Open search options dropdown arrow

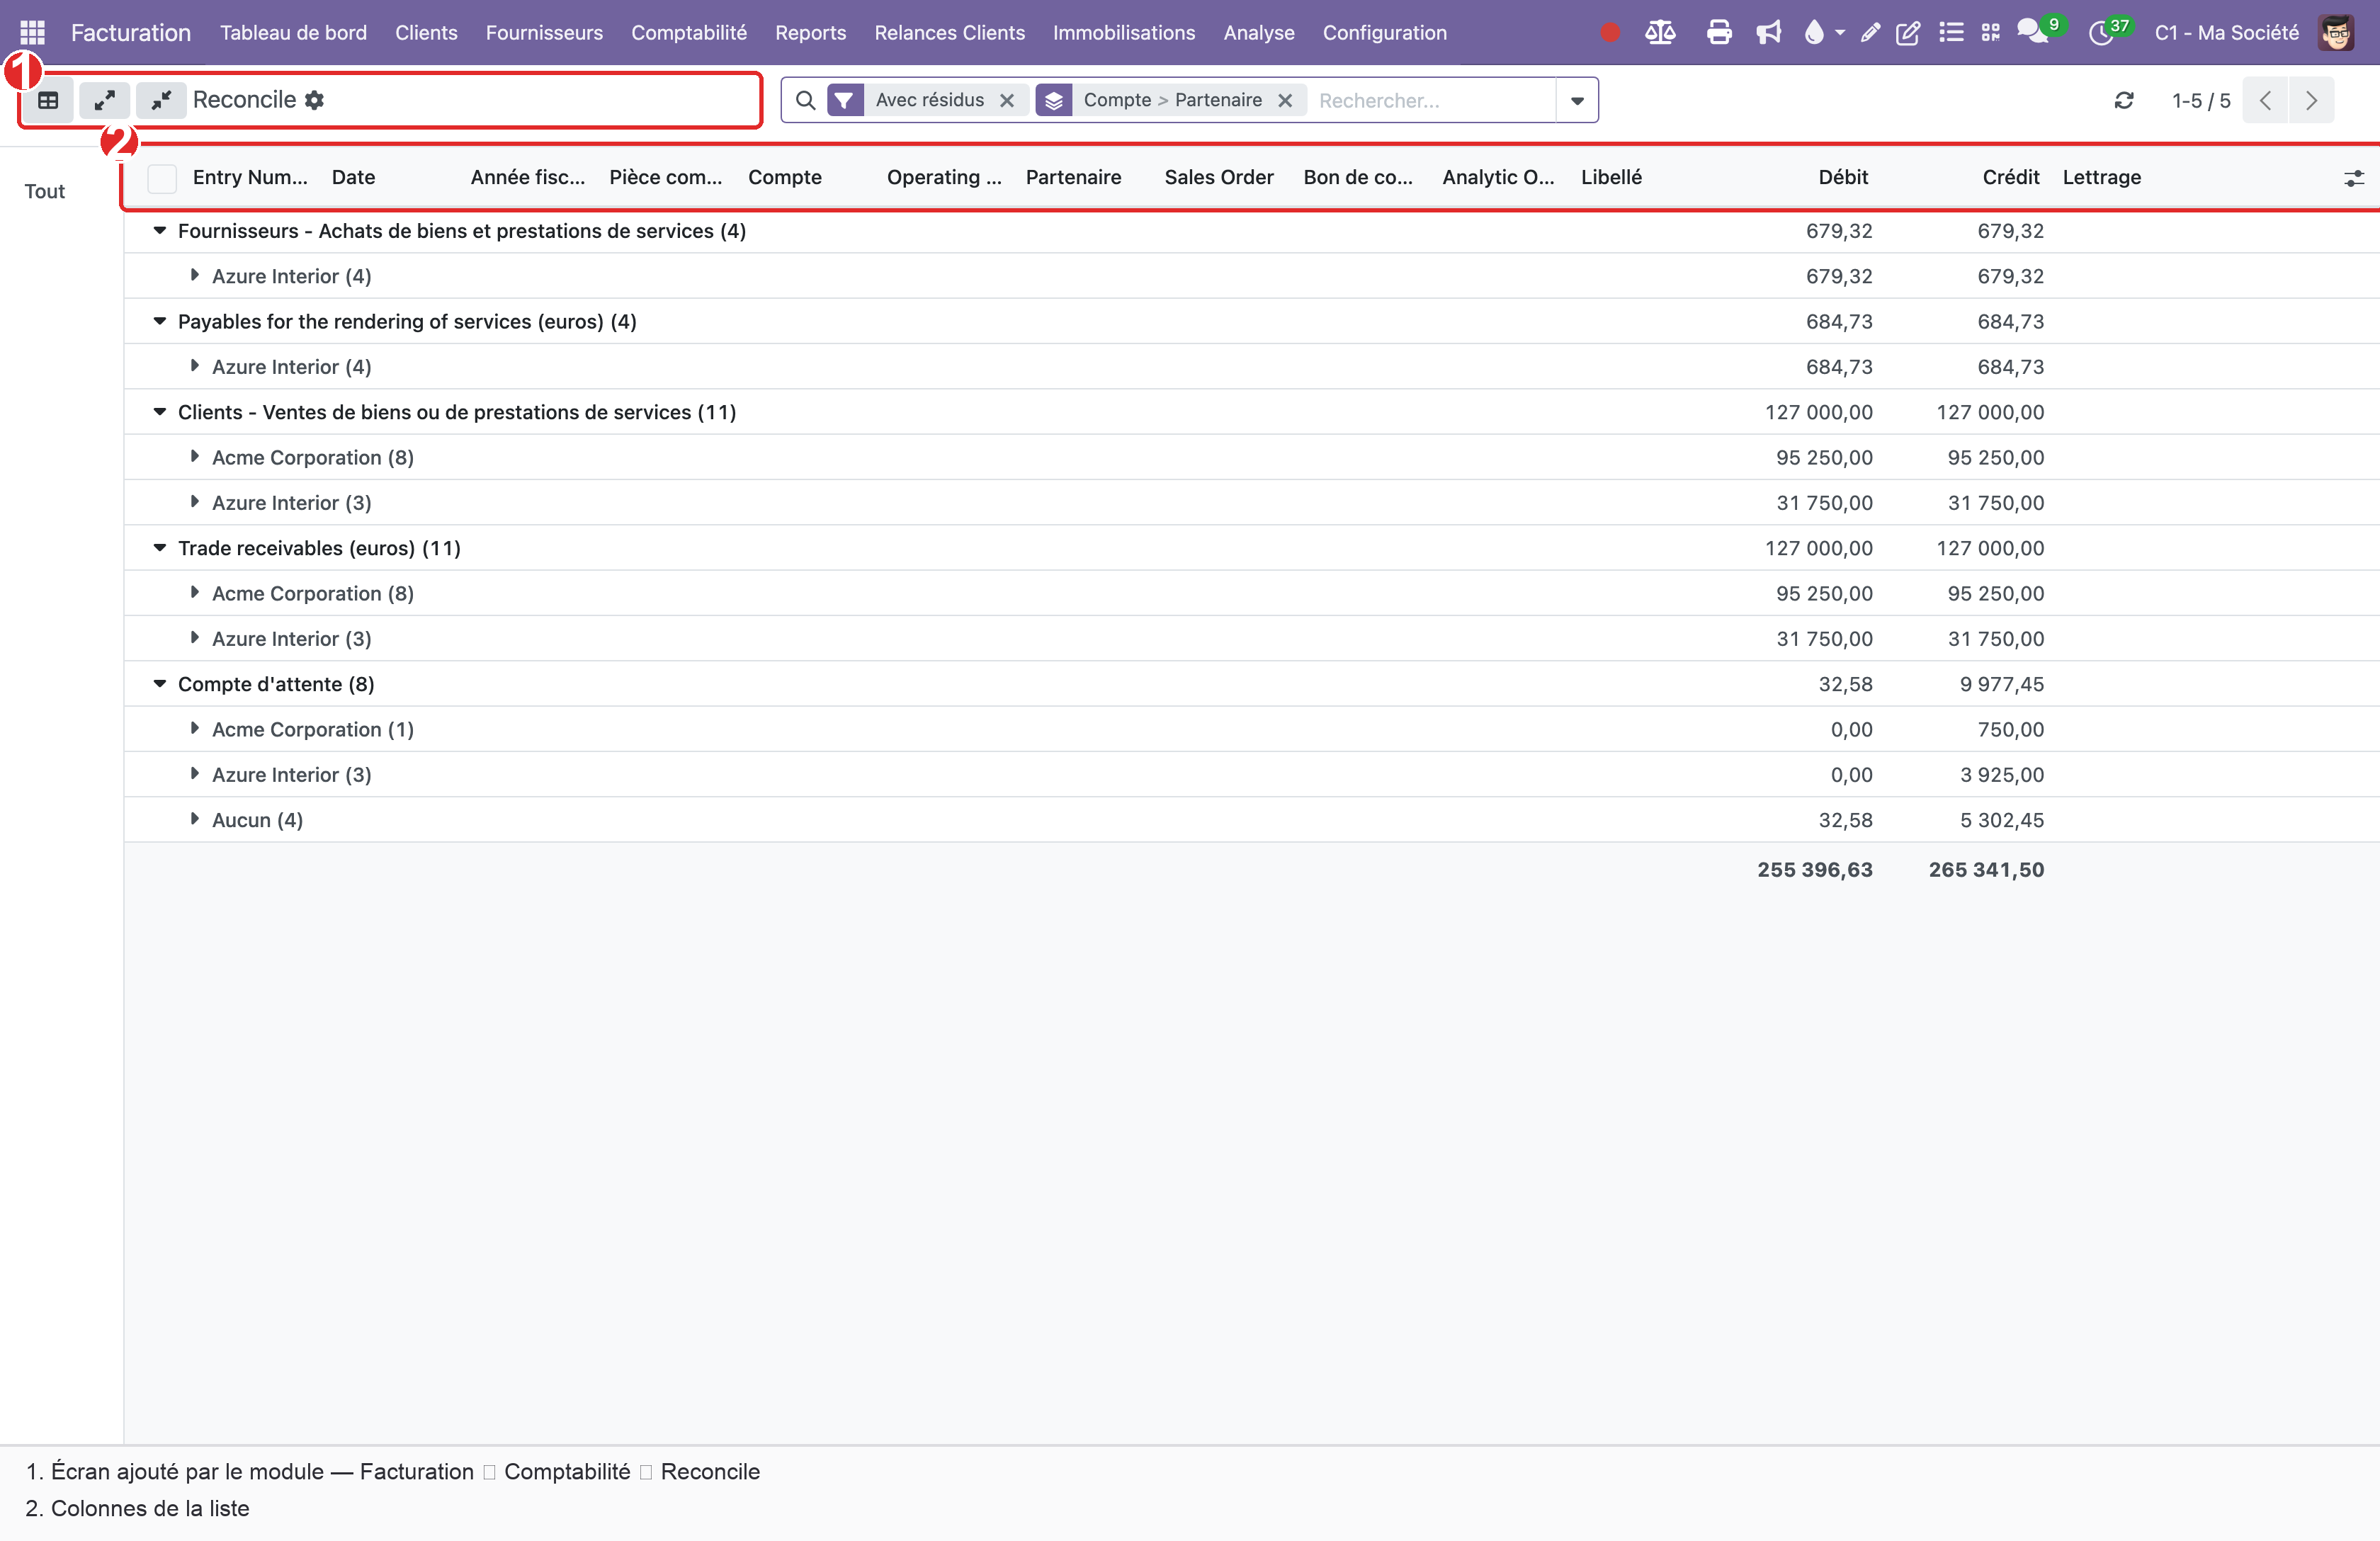(x=1577, y=100)
